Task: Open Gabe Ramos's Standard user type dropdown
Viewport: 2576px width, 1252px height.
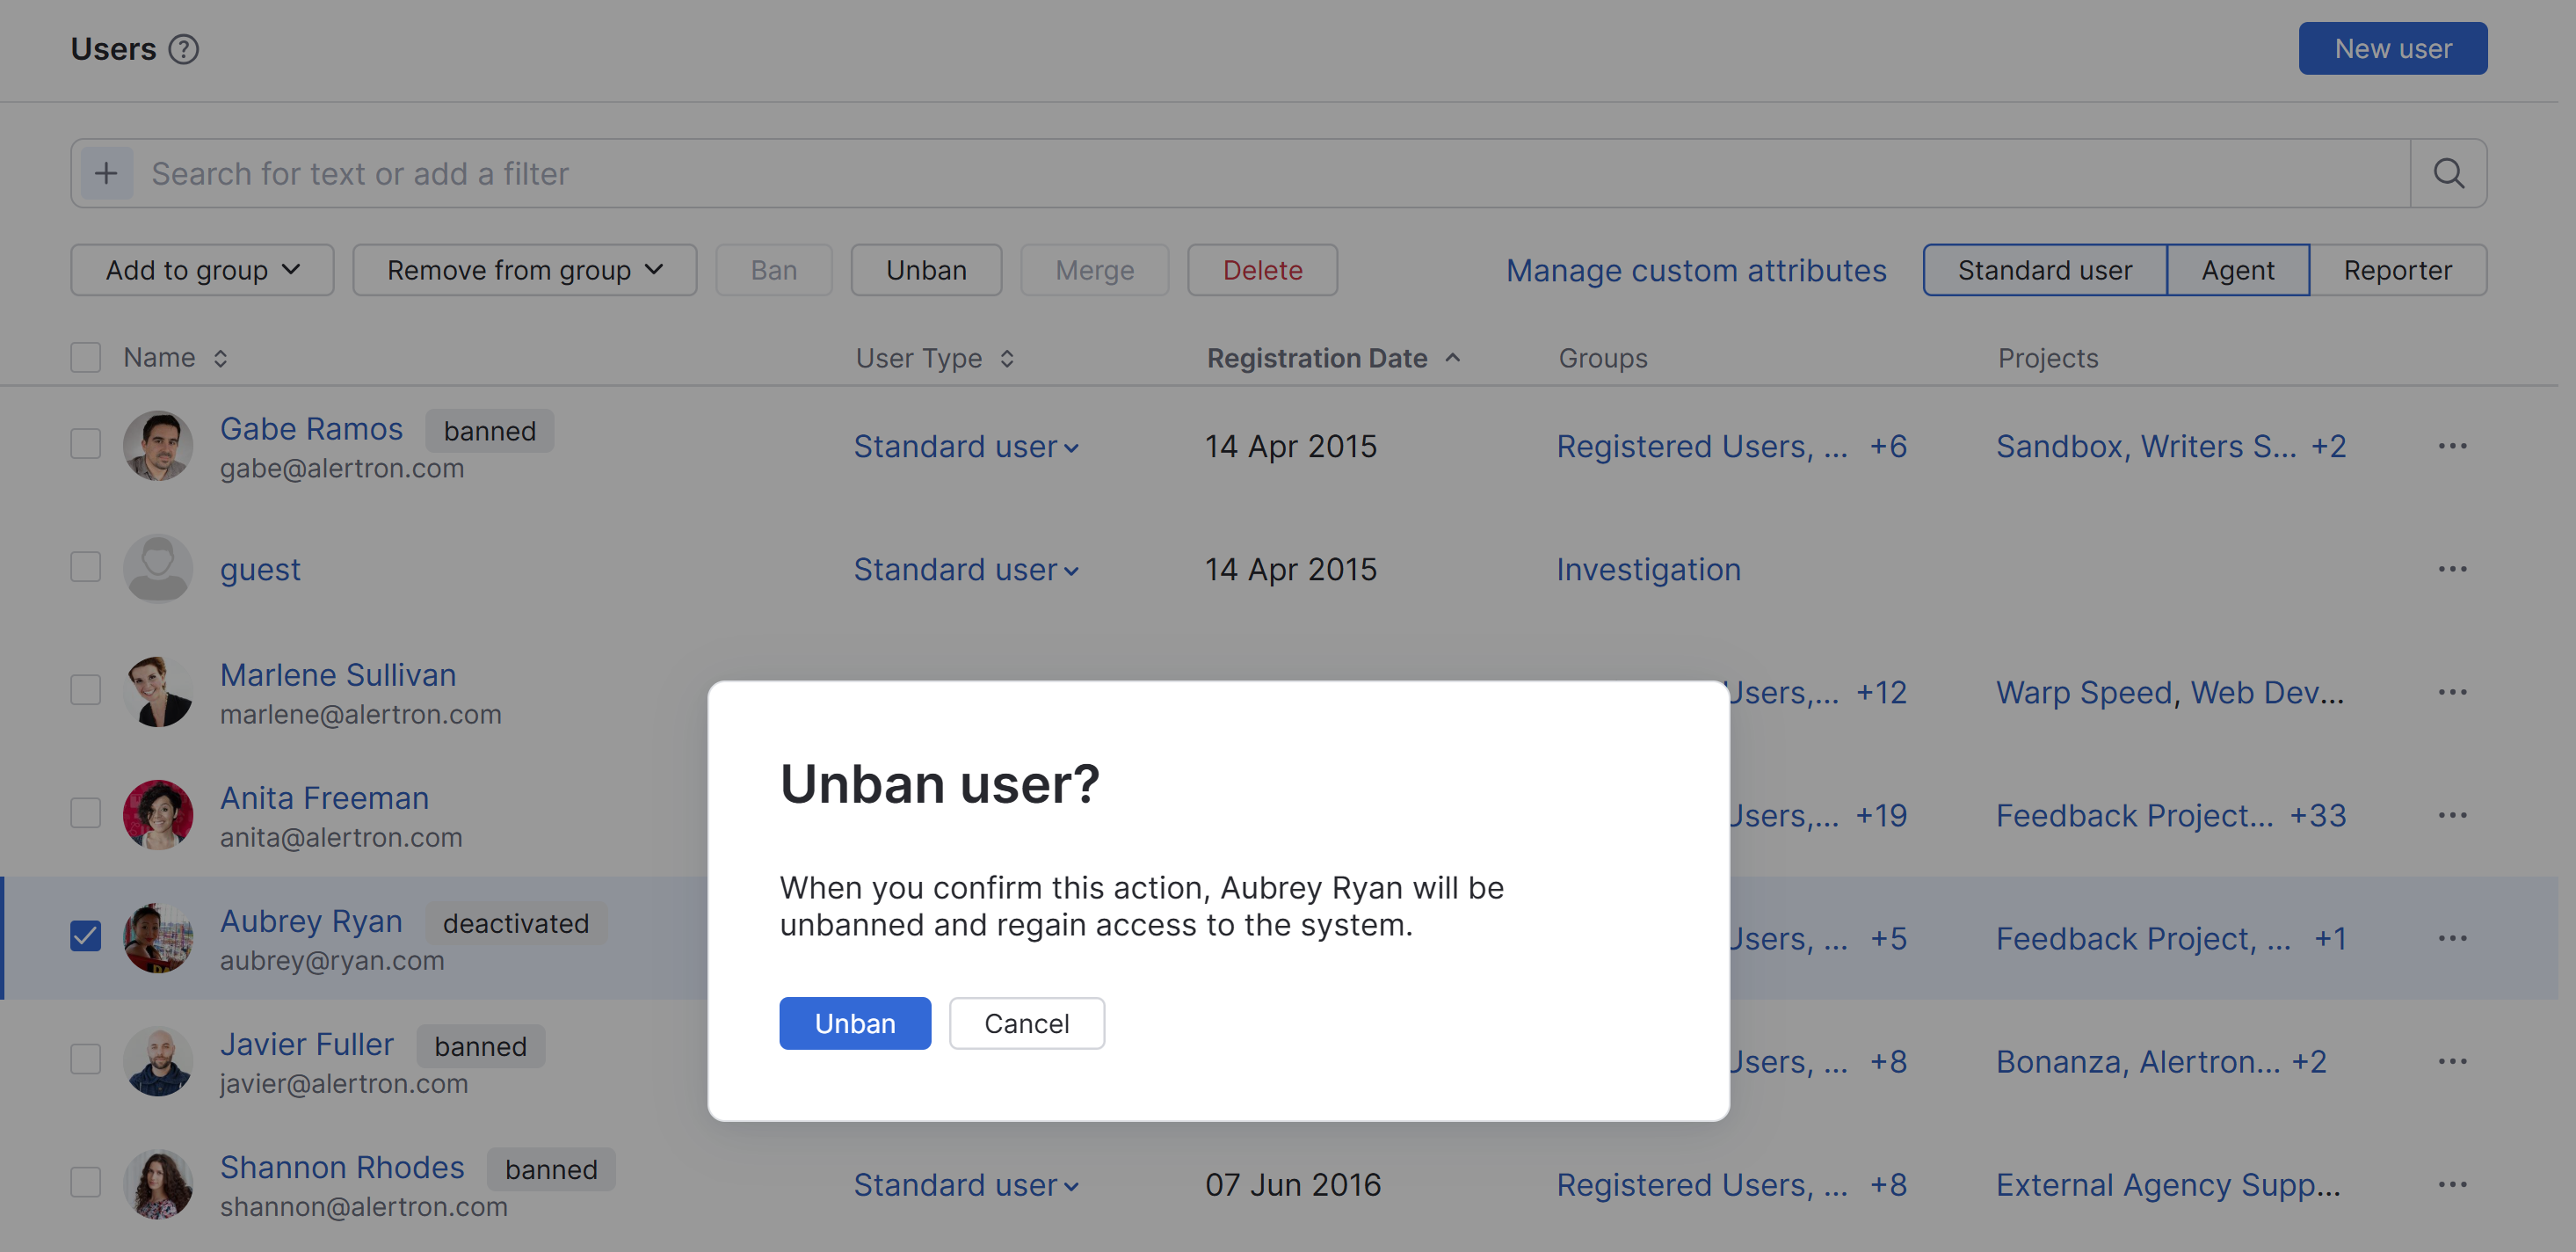Action: [x=965, y=446]
